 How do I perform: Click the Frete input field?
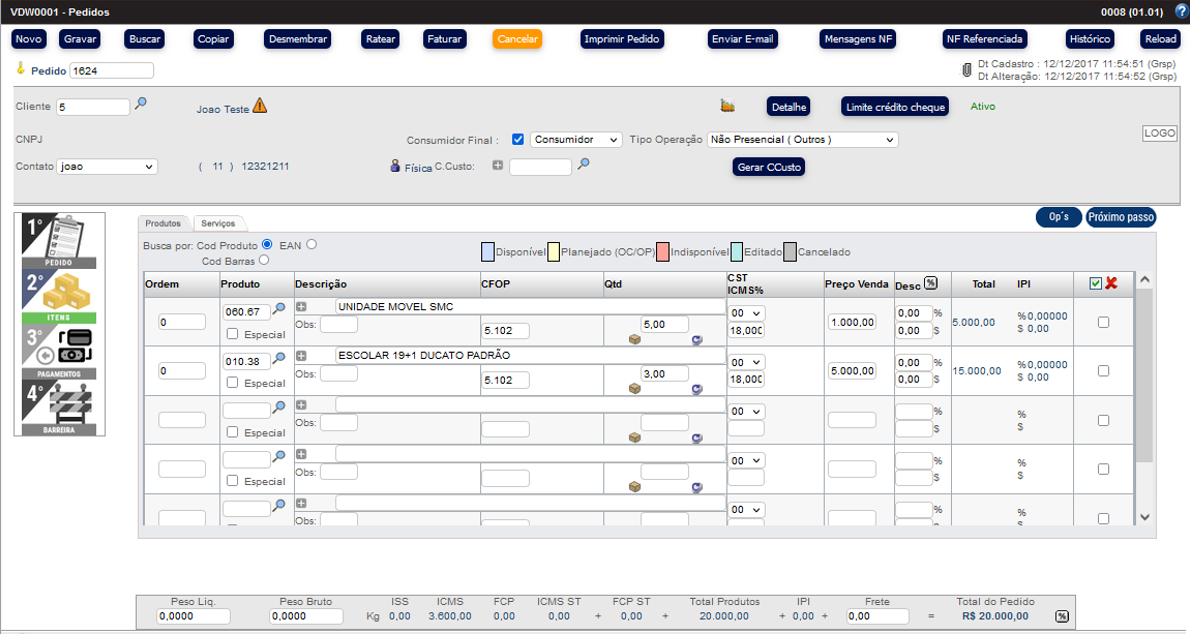click(x=876, y=617)
